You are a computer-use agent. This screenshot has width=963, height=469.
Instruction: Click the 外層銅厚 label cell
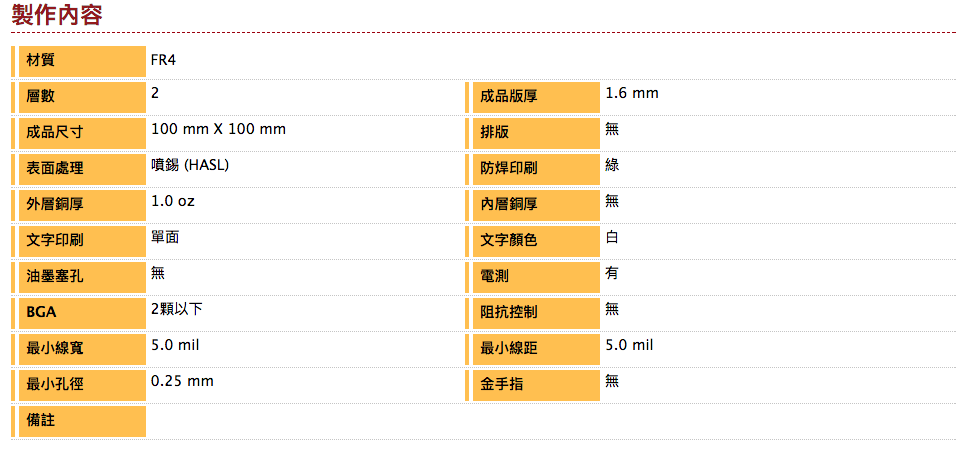tap(82, 205)
